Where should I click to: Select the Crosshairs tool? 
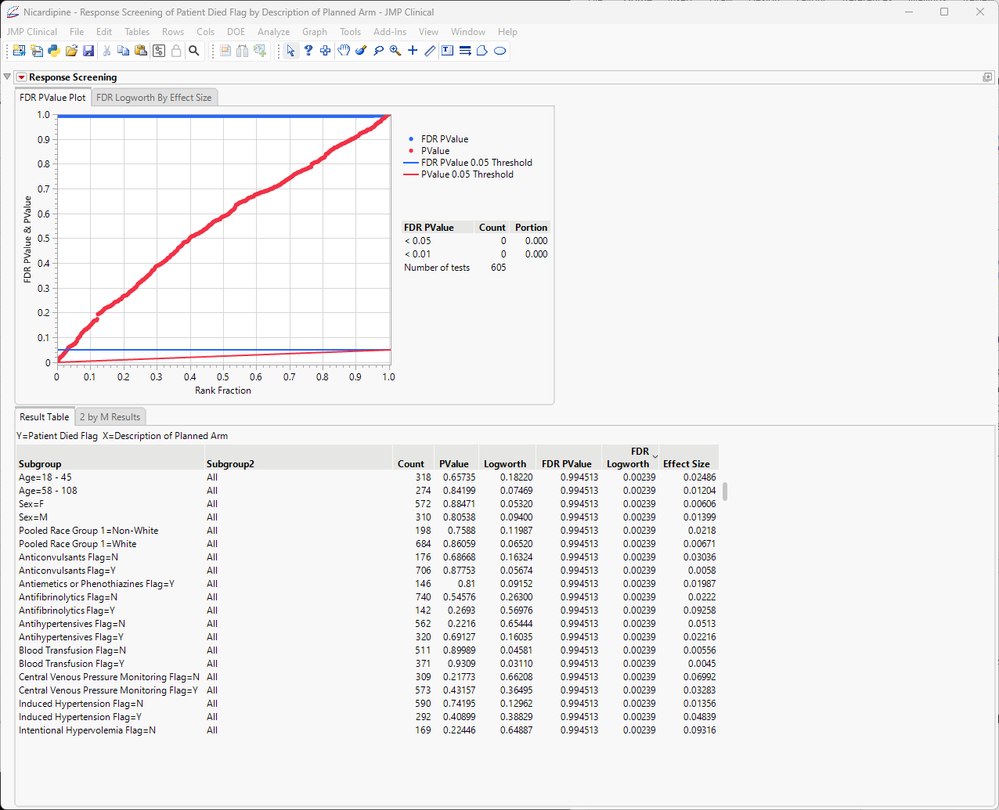pyautogui.click(x=413, y=51)
